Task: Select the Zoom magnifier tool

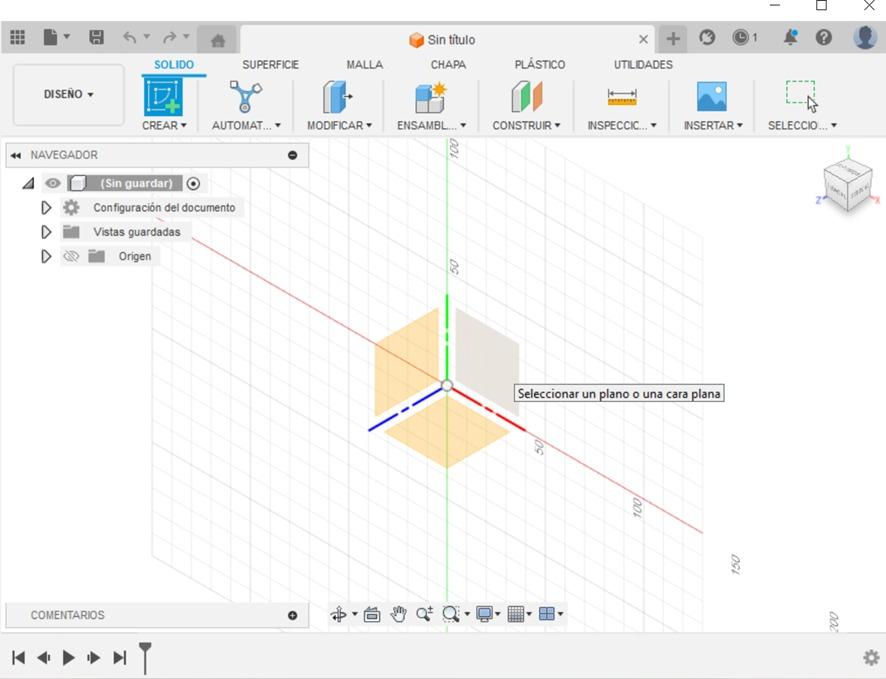Action: point(424,614)
